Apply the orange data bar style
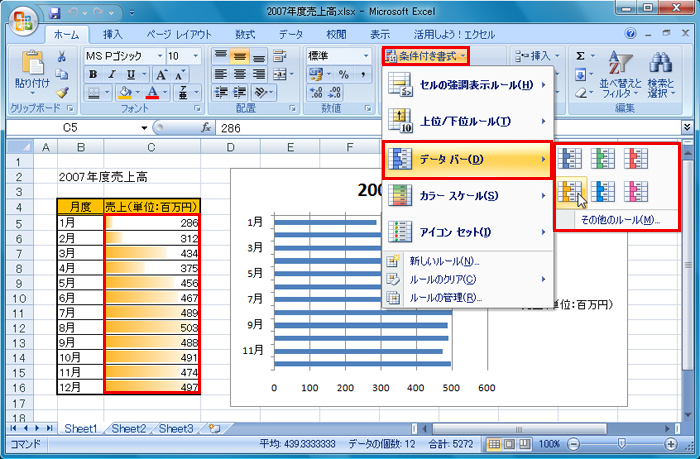This screenshot has width=700, height=459. [x=570, y=192]
